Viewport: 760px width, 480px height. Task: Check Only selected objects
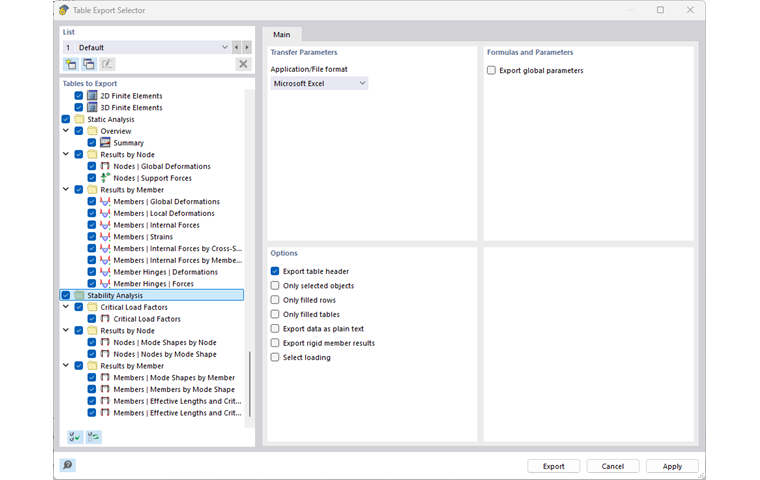pyautogui.click(x=275, y=286)
